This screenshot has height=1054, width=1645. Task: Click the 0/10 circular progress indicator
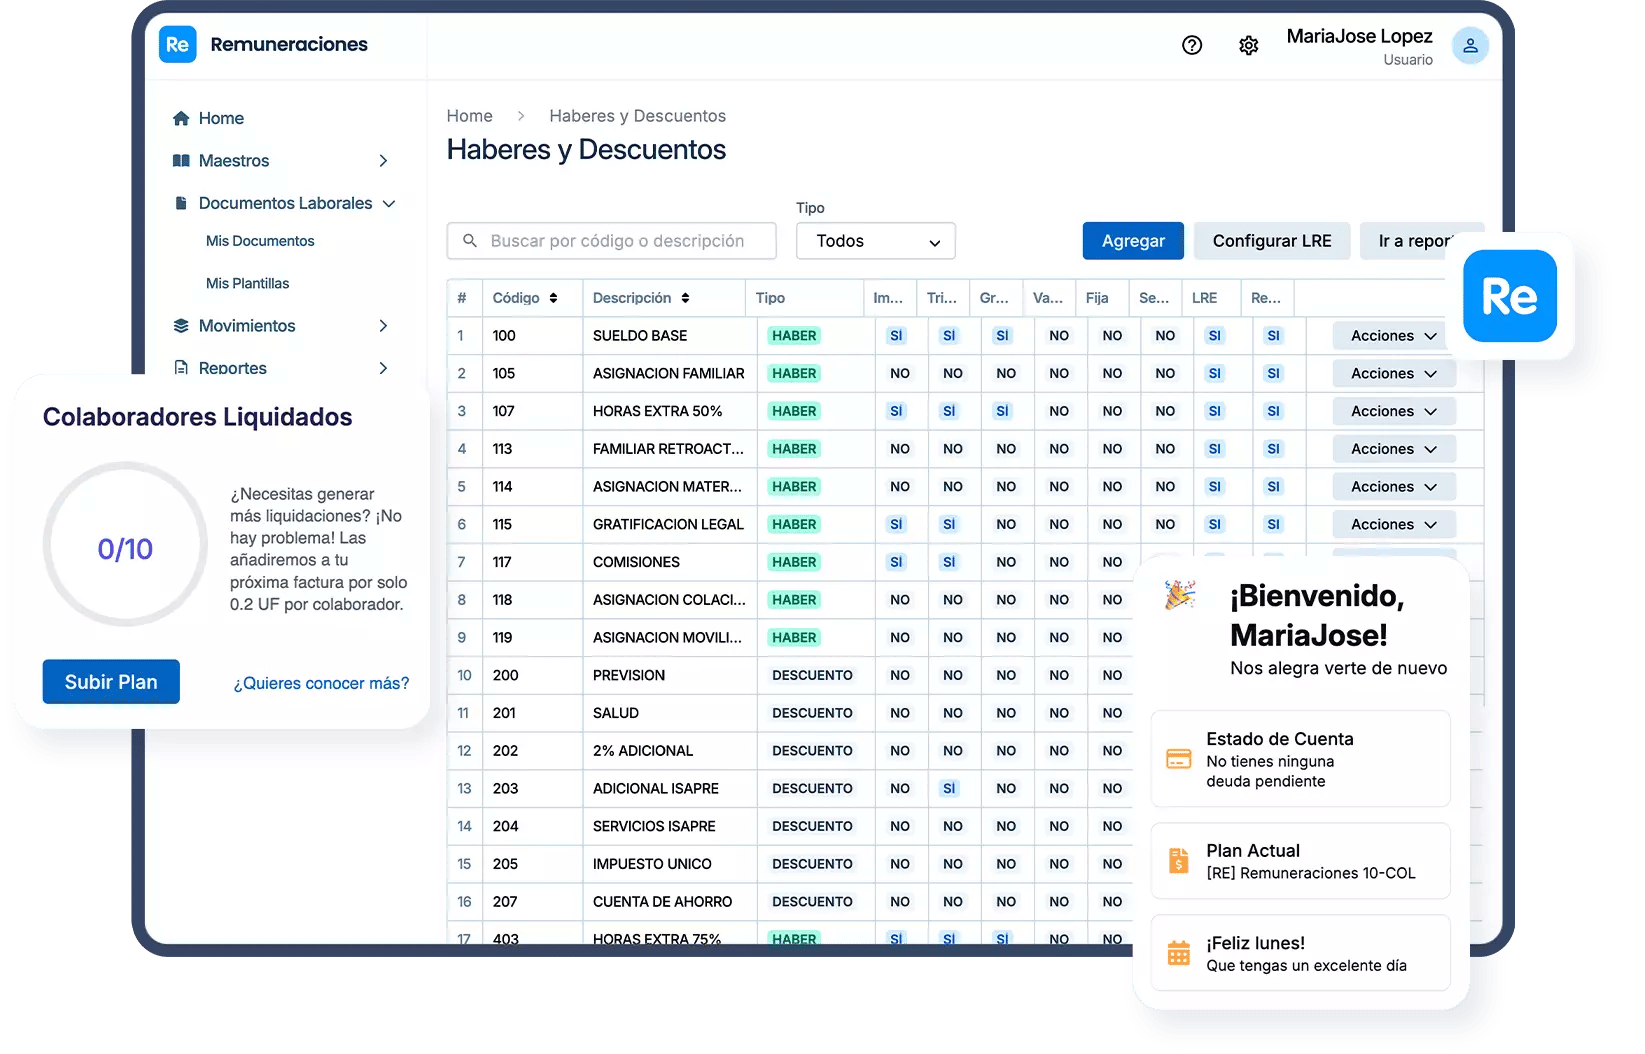(x=125, y=548)
